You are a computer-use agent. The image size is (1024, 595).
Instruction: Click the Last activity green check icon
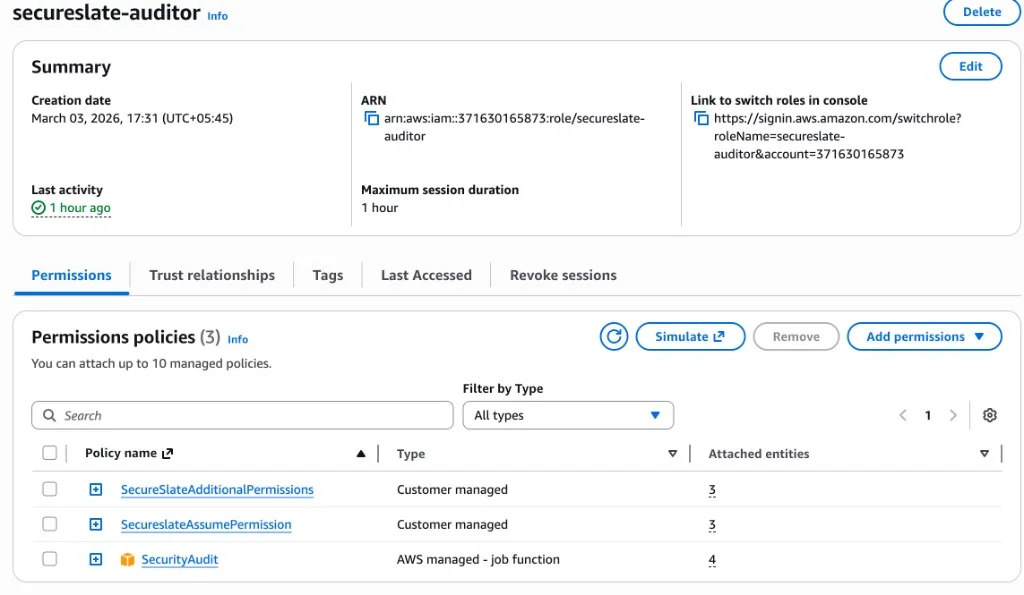point(39,208)
